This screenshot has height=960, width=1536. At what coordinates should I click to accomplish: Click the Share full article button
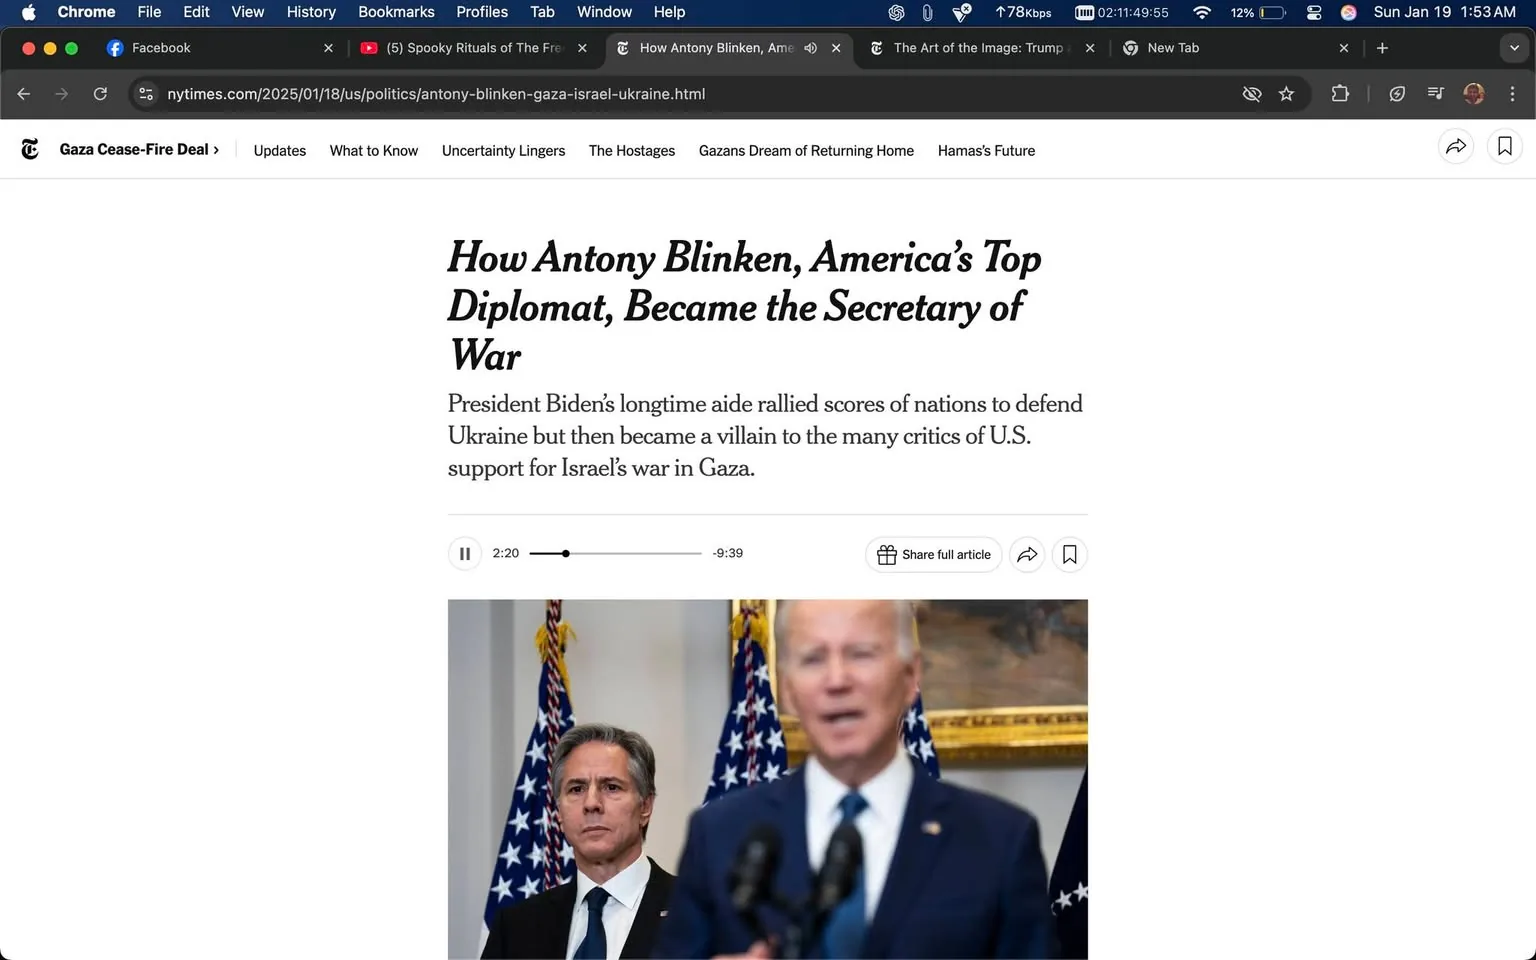pos(933,555)
